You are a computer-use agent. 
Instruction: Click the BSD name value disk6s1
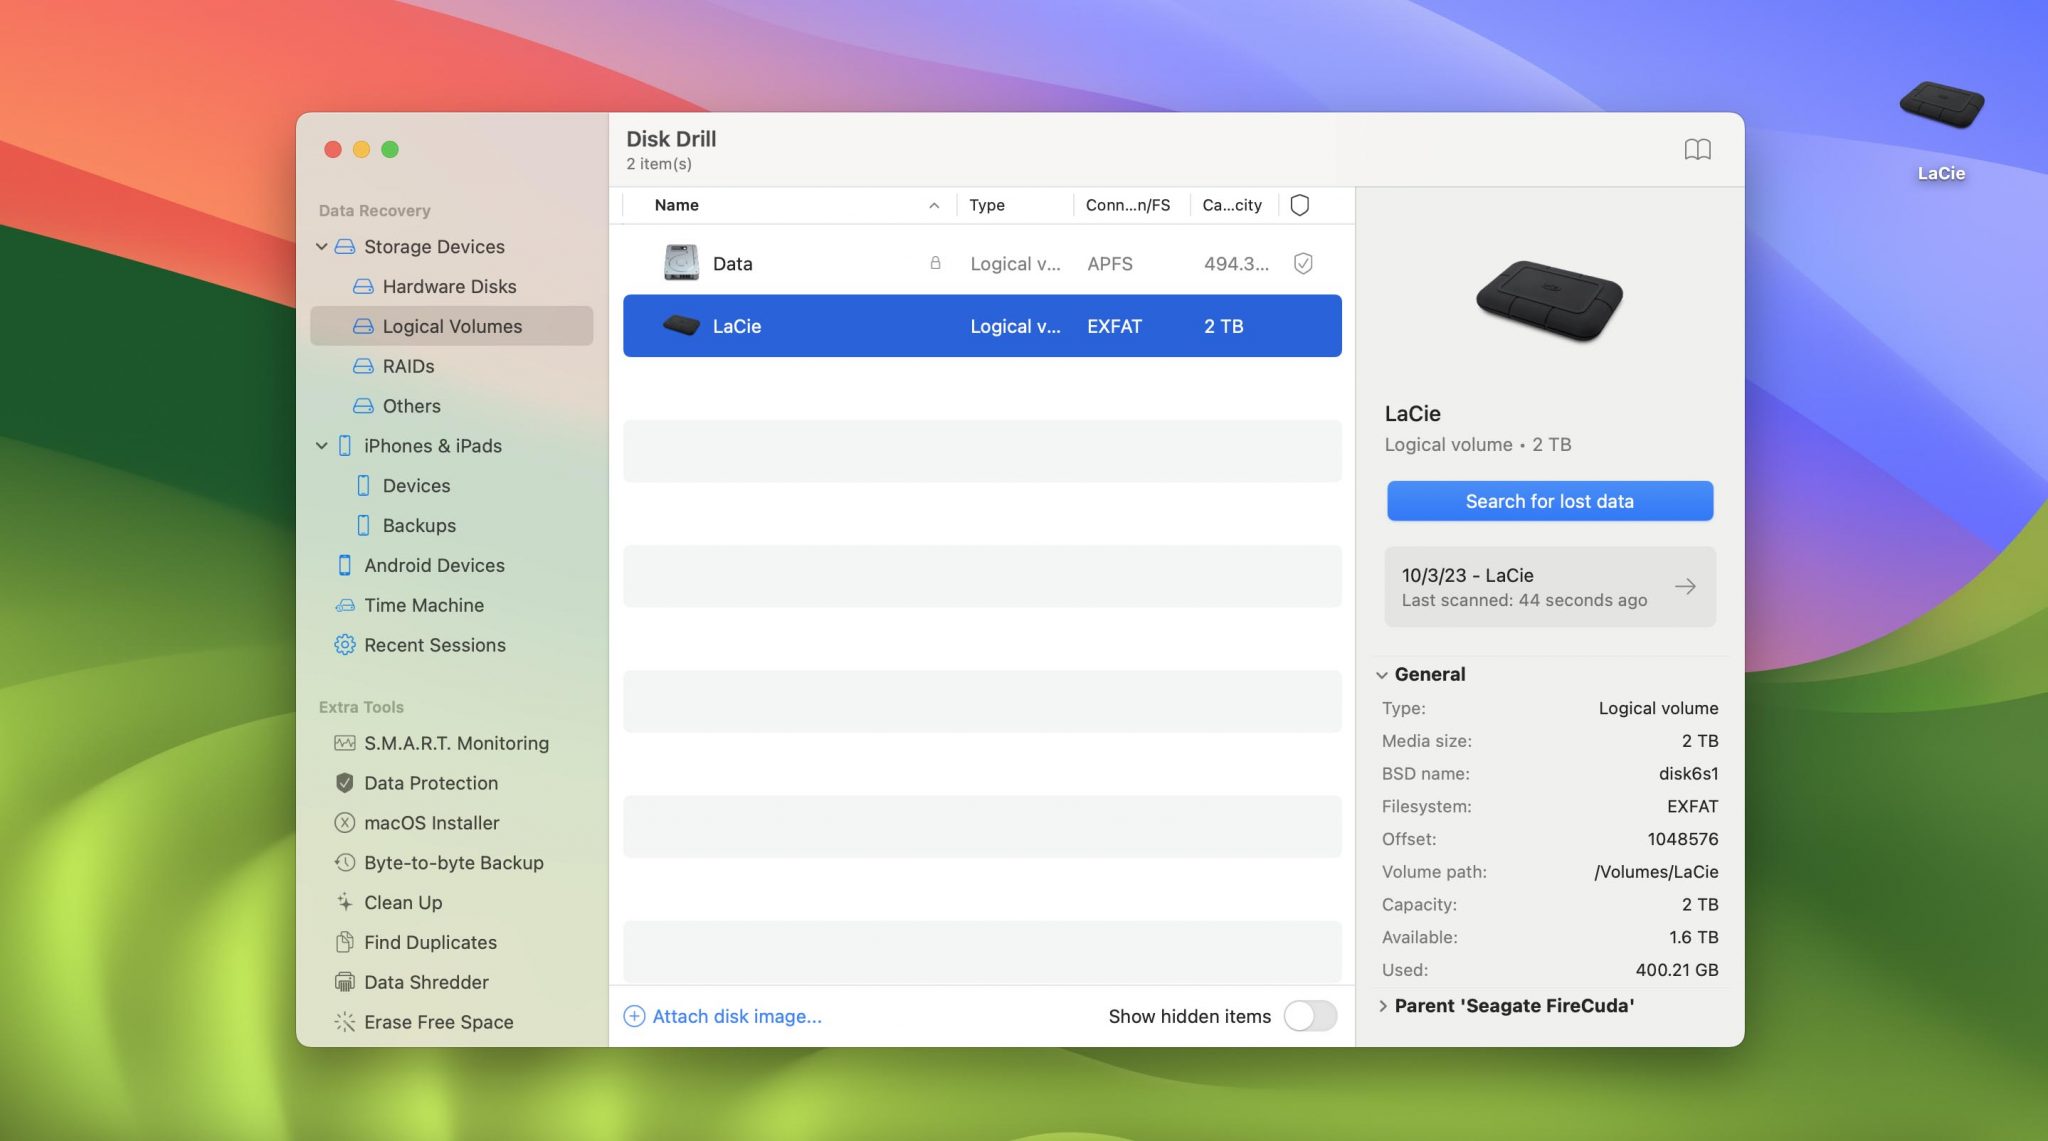coord(1688,774)
